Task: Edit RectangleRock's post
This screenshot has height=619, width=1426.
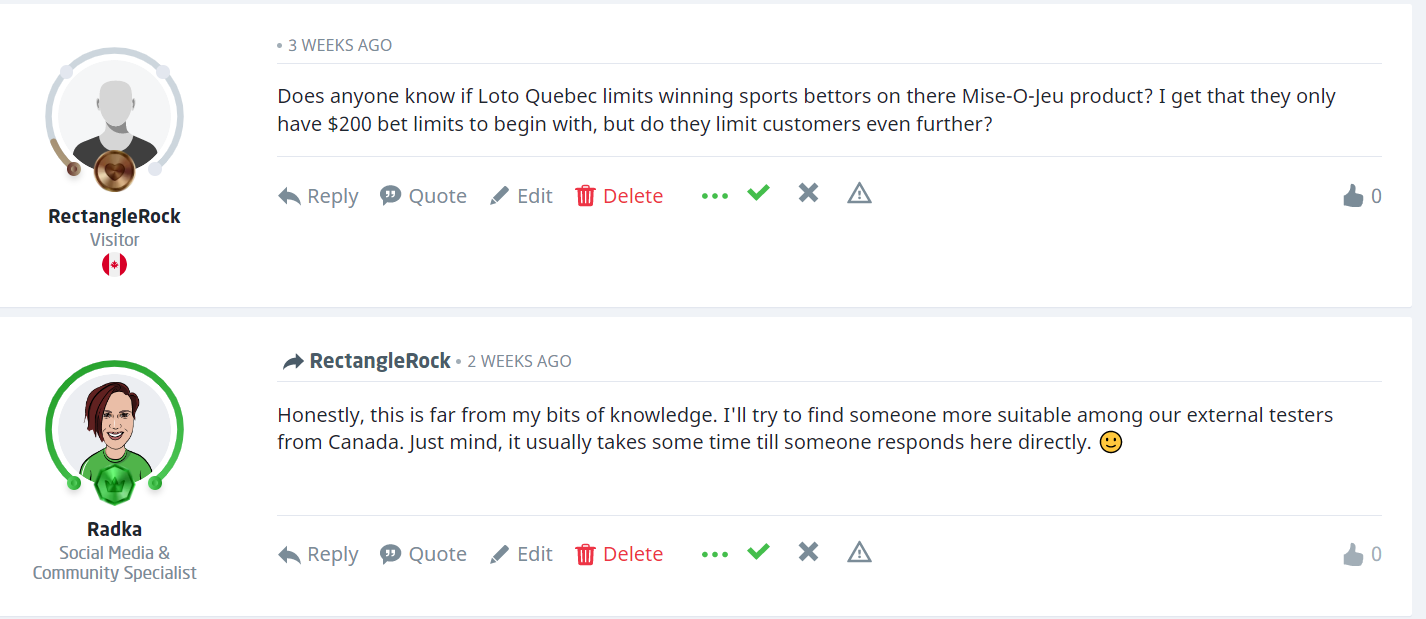Action: [521, 196]
